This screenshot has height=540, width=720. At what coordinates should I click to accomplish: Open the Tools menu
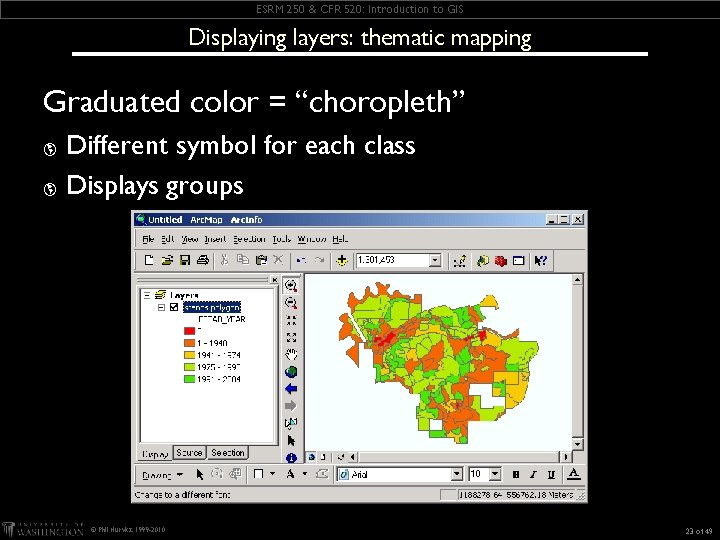(x=281, y=239)
